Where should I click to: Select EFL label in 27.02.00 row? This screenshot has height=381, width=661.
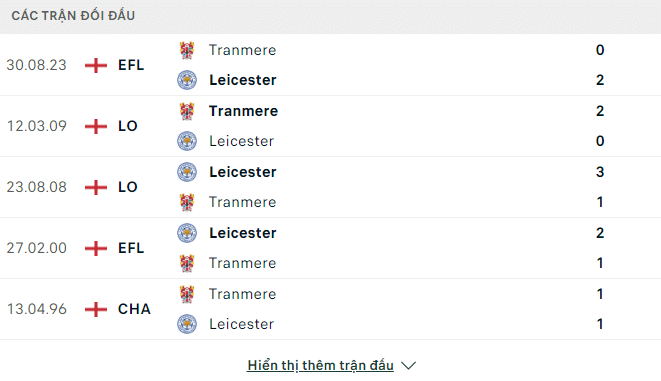coord(131,248)
